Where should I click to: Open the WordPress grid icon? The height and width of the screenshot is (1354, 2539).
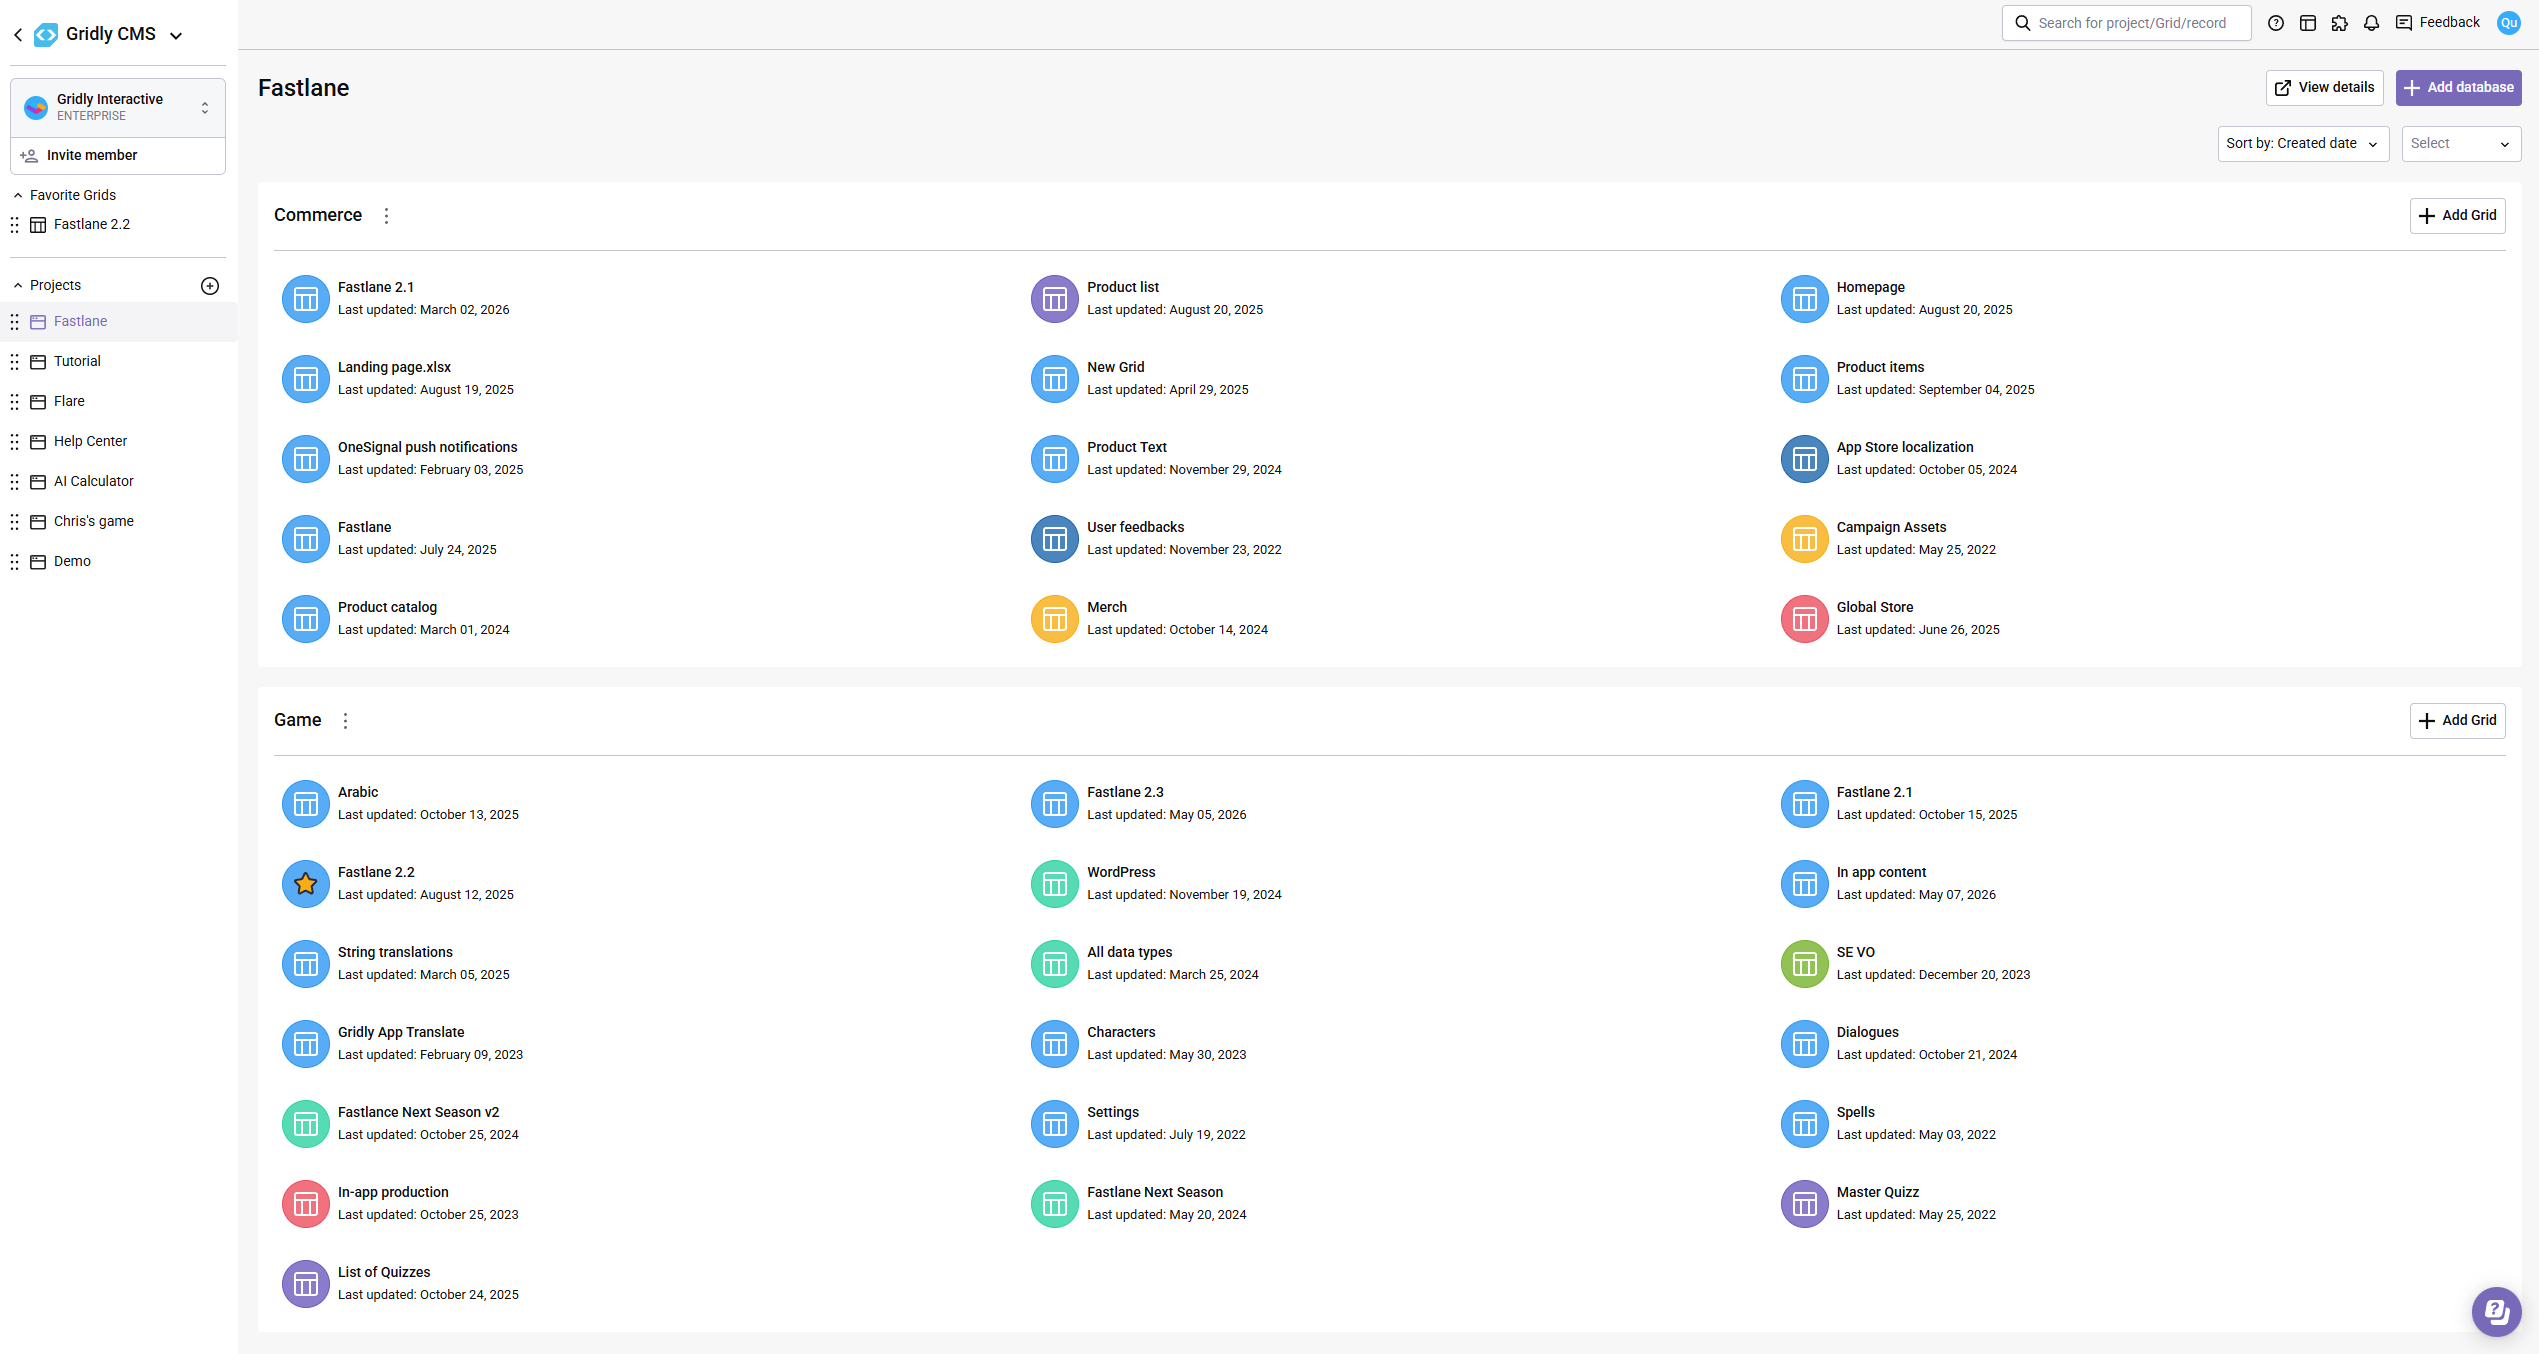click(1055, 884)
